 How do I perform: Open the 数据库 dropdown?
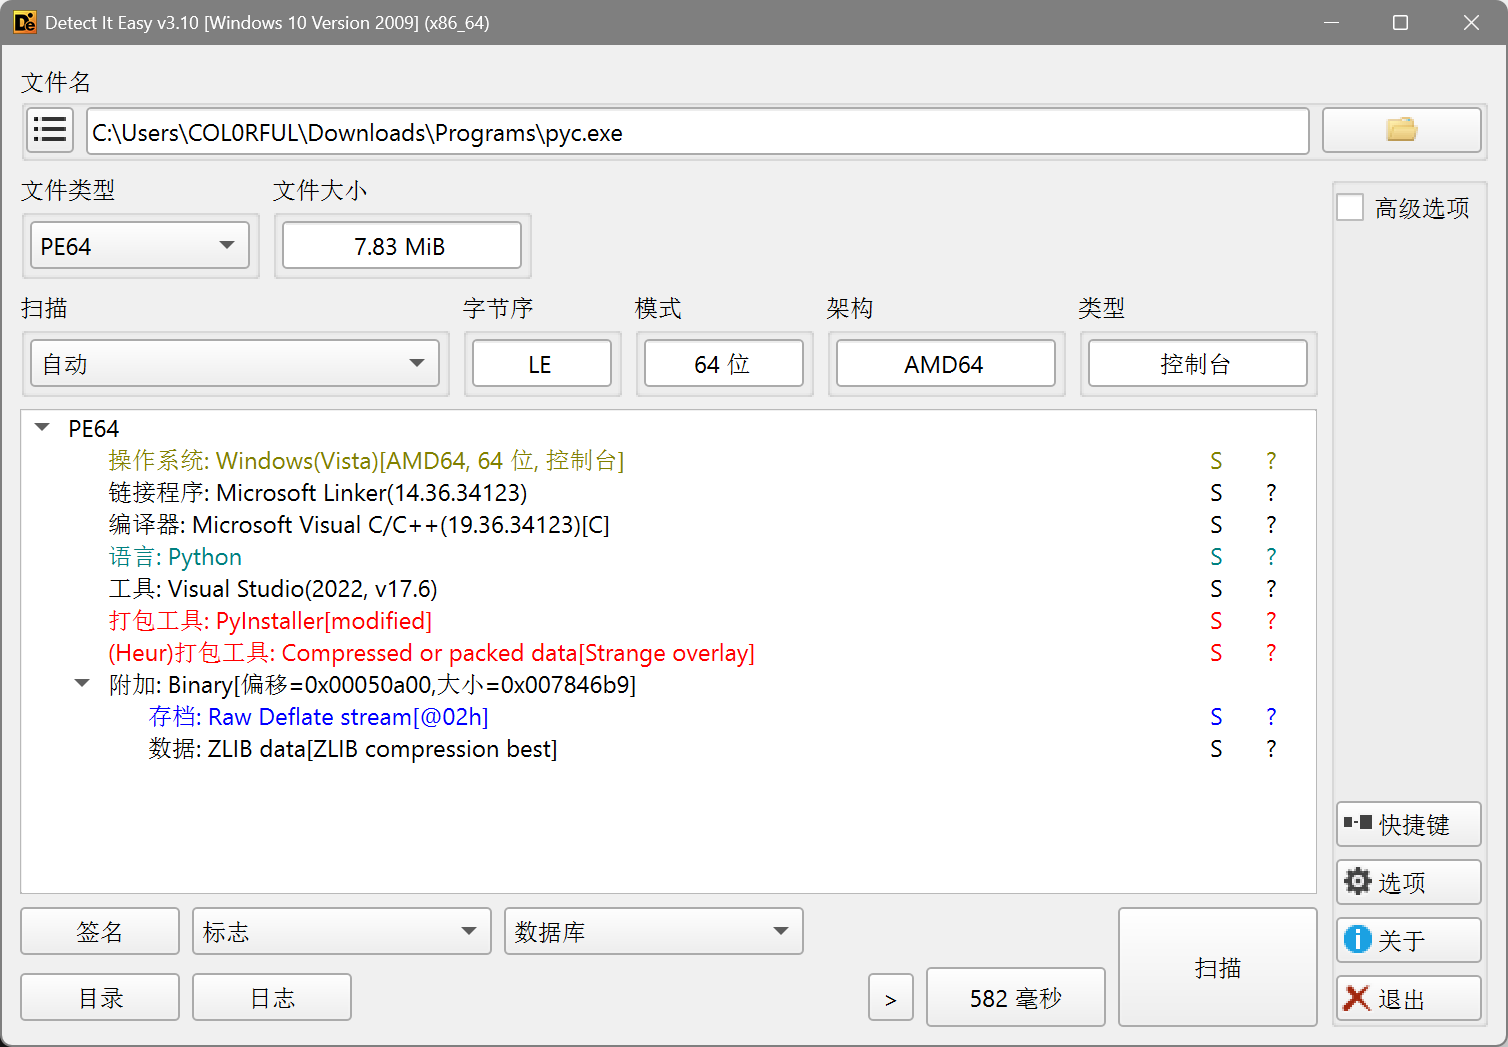pyautogui.click(x=654, y=931)
